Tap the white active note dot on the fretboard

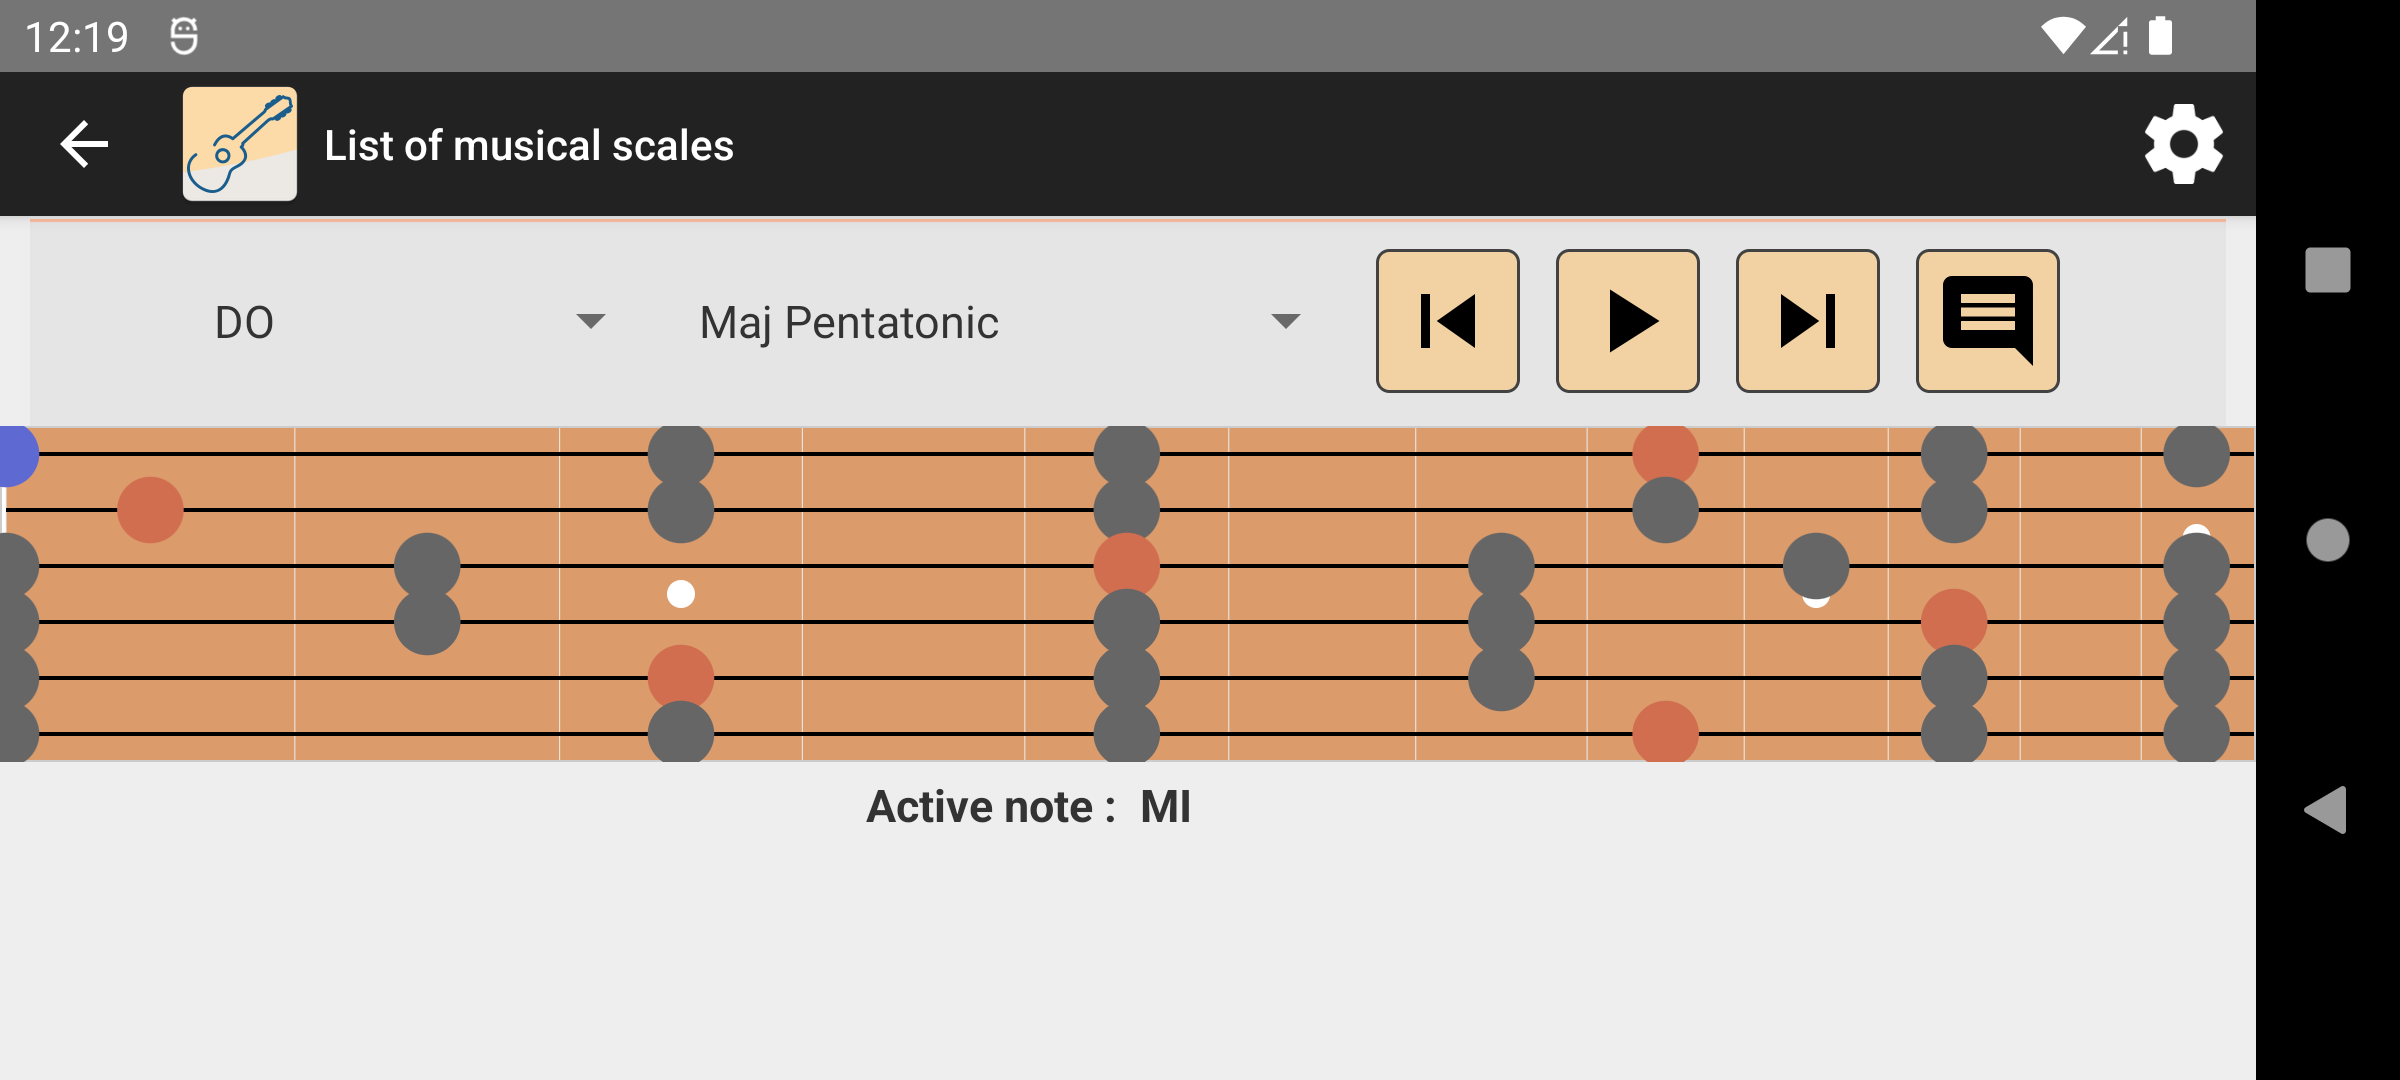681,594
